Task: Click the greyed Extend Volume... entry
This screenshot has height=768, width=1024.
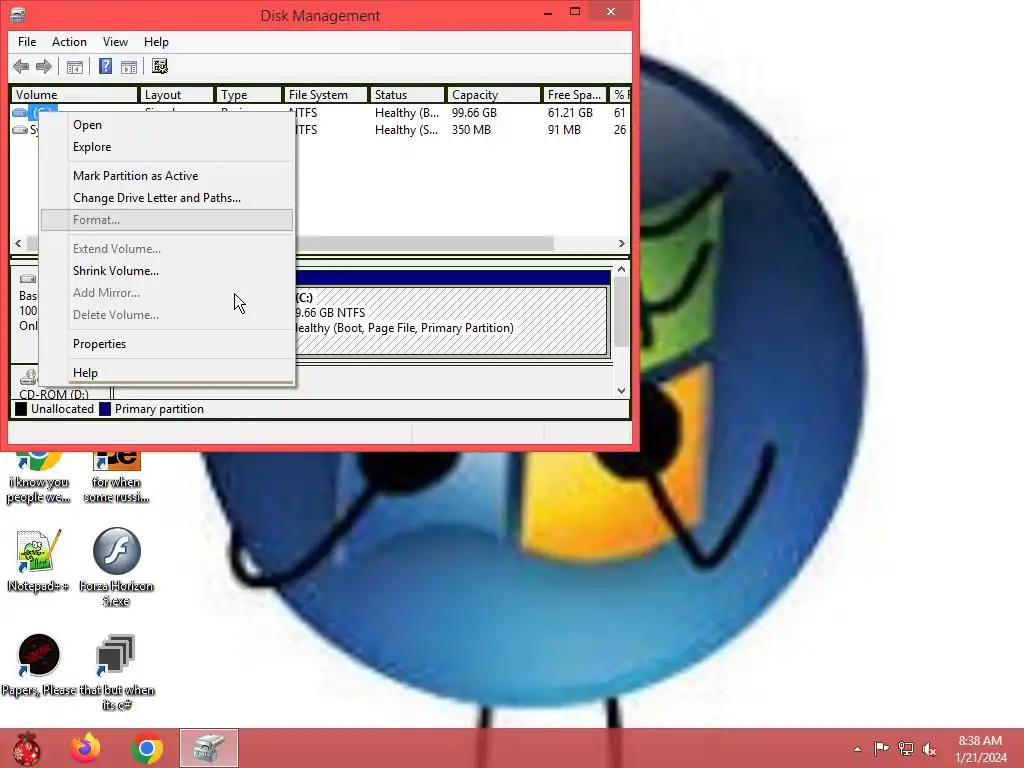Action: (x=167, y=249)
